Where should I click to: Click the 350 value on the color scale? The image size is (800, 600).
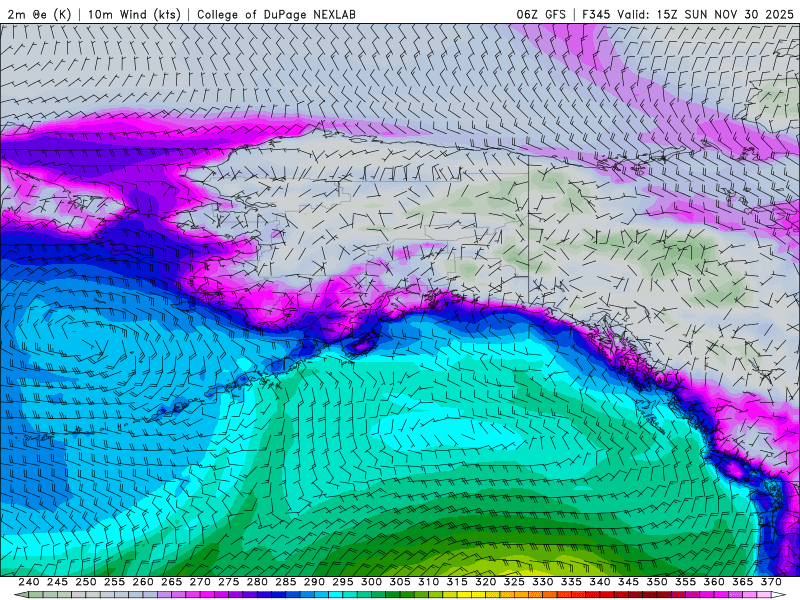657,582
